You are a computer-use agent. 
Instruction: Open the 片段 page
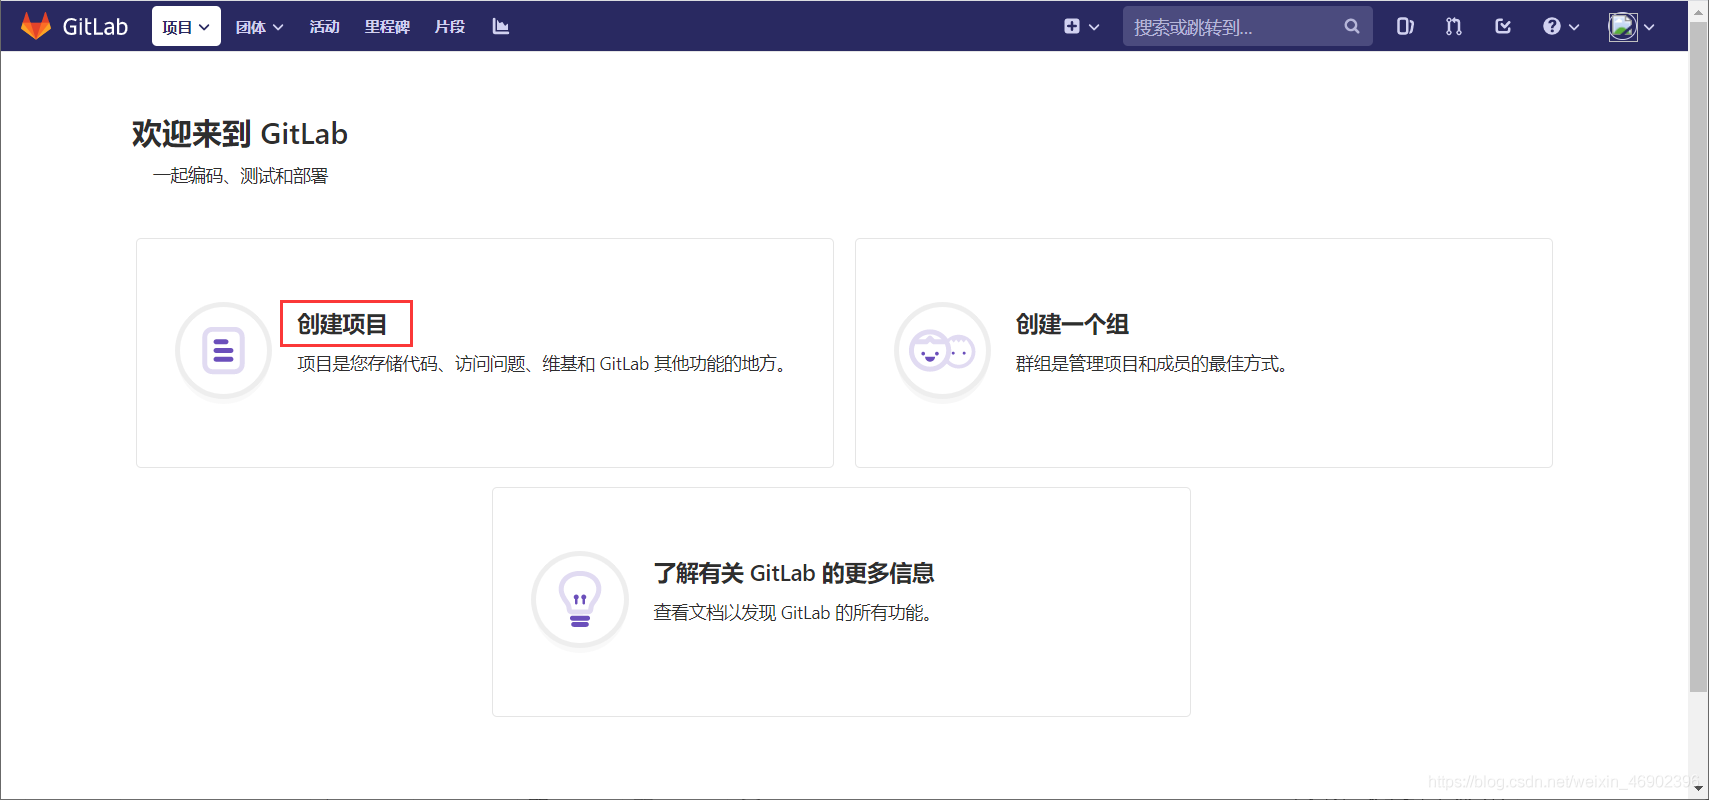[x=450, y=27]
